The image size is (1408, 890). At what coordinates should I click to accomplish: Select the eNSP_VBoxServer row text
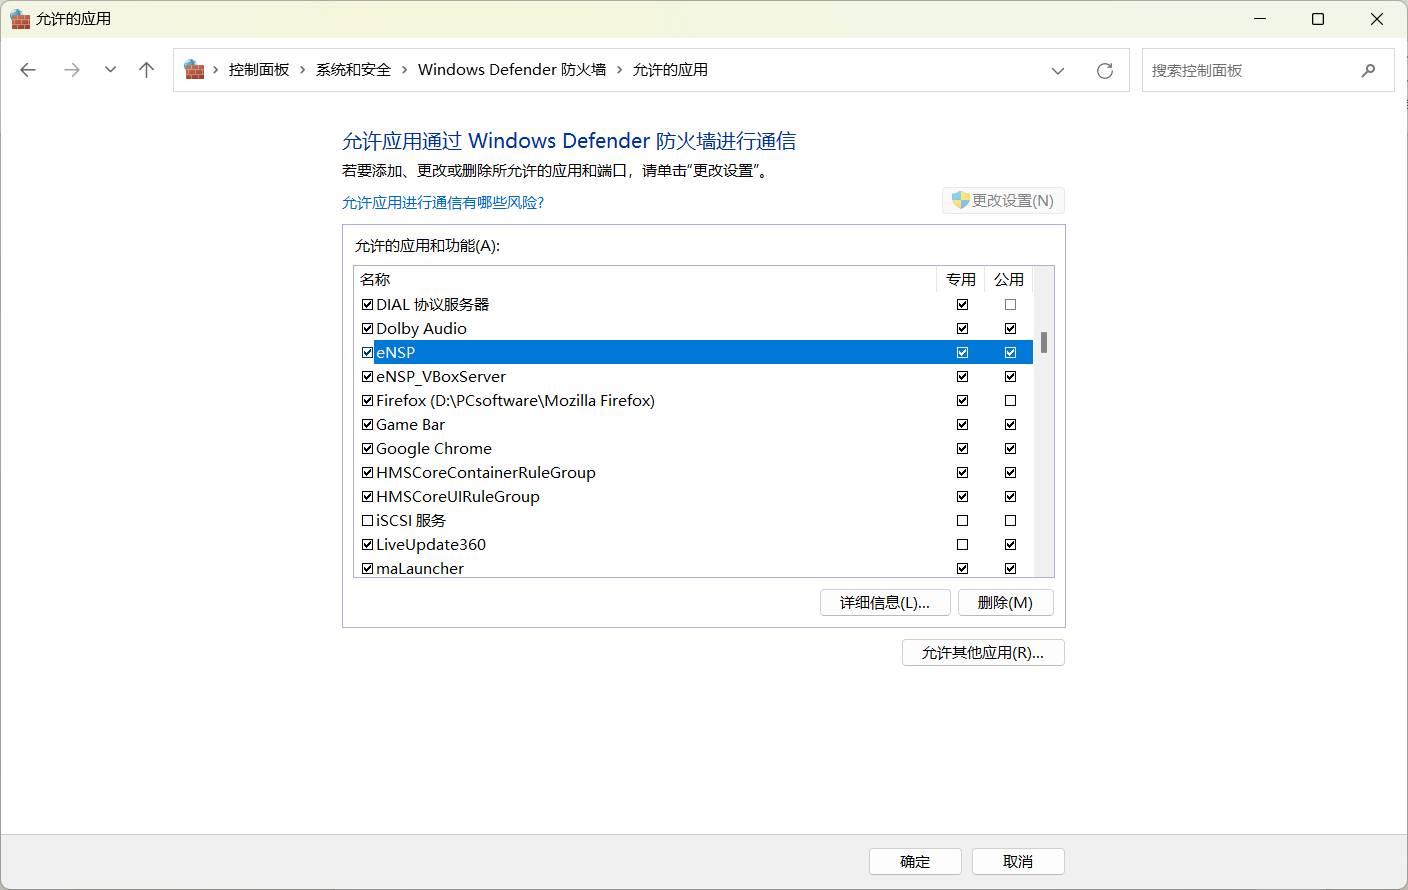click(441, 377)
